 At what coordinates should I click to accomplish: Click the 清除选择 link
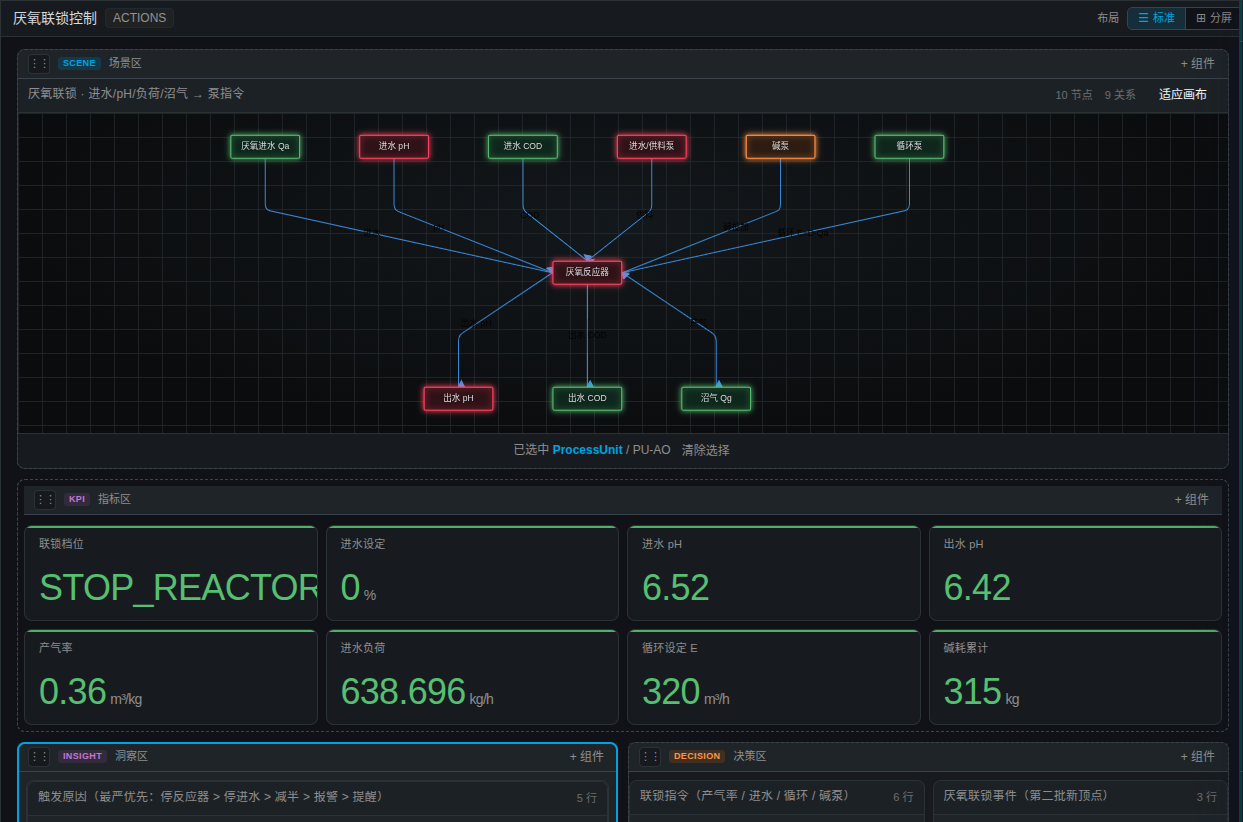point(706,450)
